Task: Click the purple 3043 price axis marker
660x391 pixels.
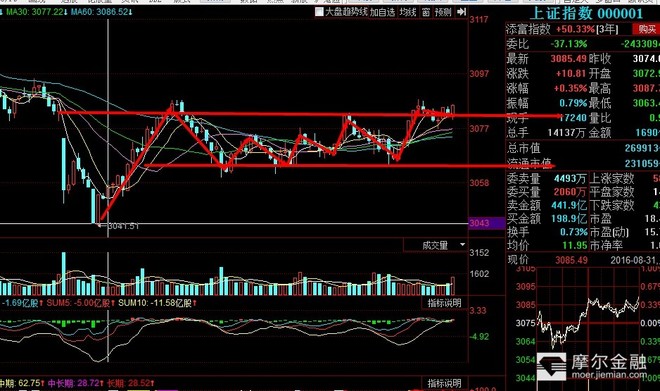Action: point(487,223)
